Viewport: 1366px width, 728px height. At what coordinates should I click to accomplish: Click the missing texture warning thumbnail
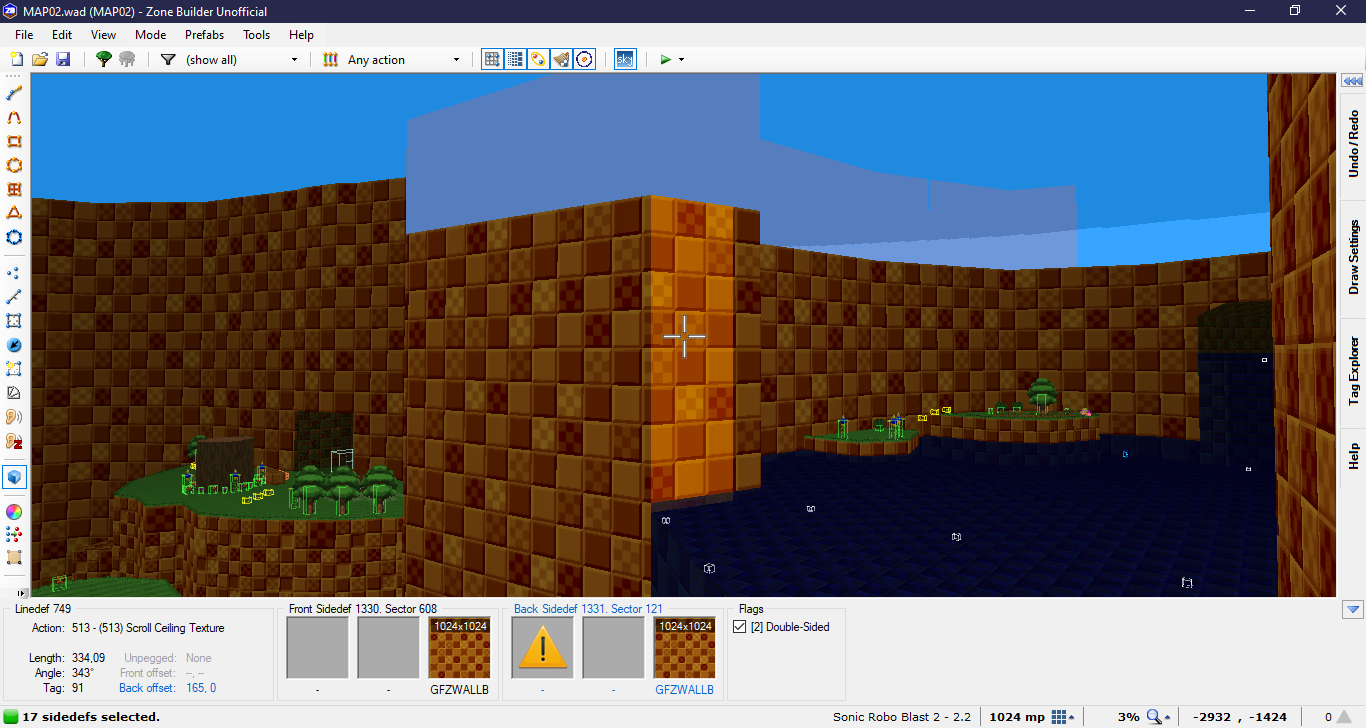coord(542,648)
